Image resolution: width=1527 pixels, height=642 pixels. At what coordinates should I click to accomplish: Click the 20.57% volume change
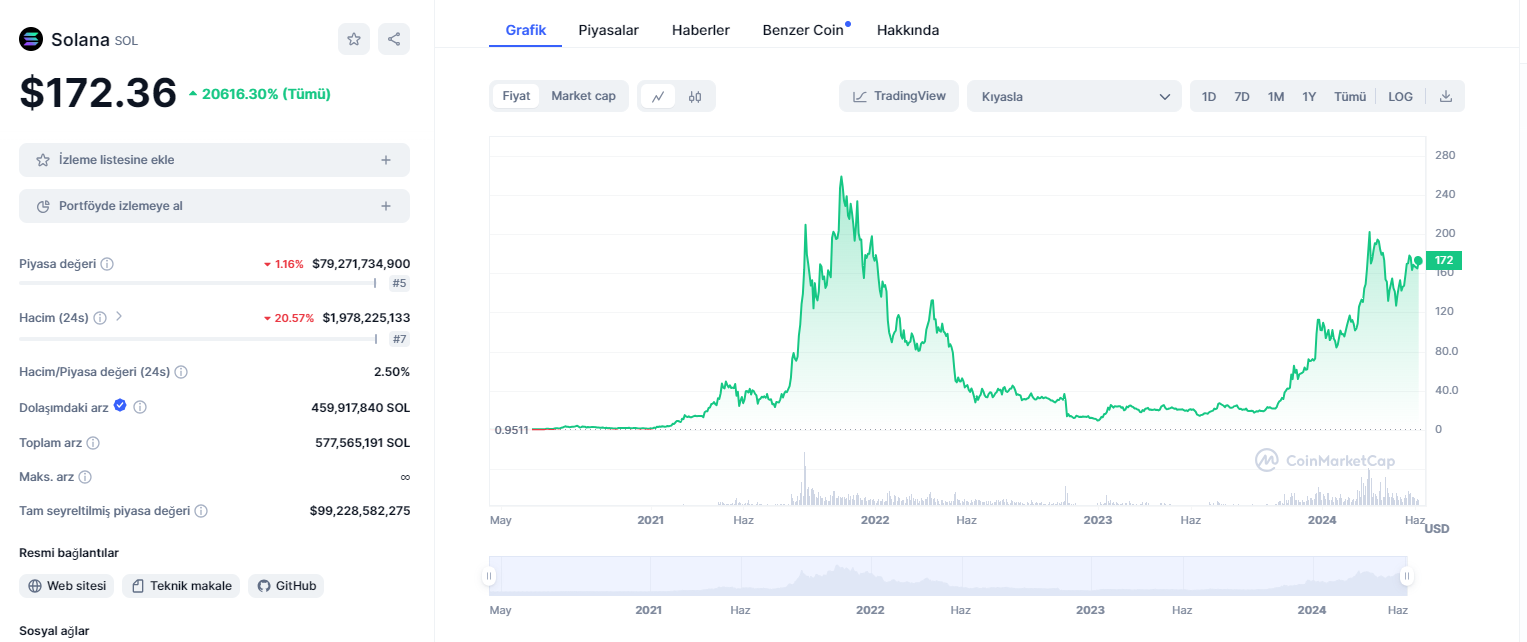[288, 318]
